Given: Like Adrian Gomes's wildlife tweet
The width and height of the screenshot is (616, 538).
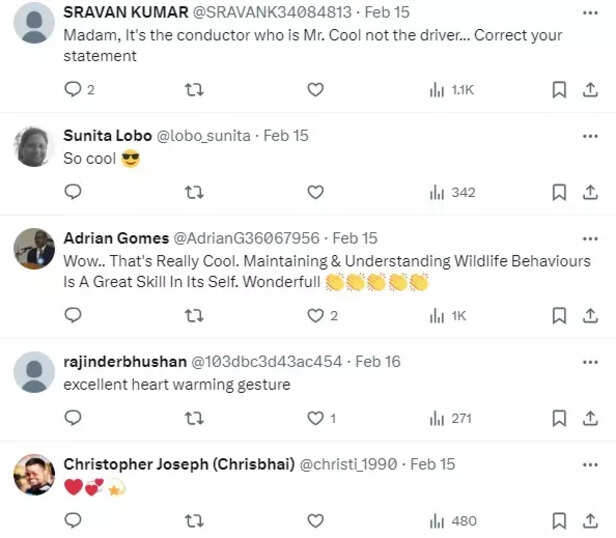Looking at the screenshot, I should pyautogui.click(x=315, y=316).
